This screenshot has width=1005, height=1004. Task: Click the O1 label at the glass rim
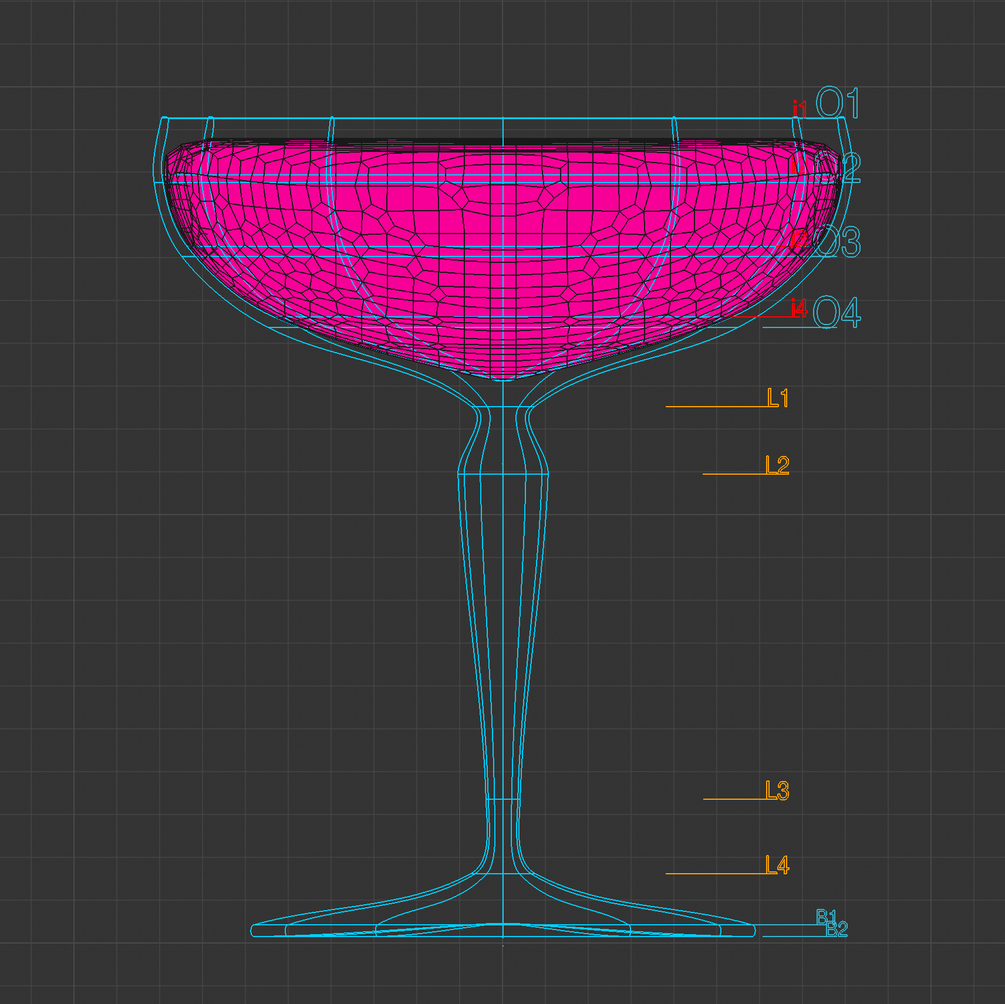[x=838, y=103]
